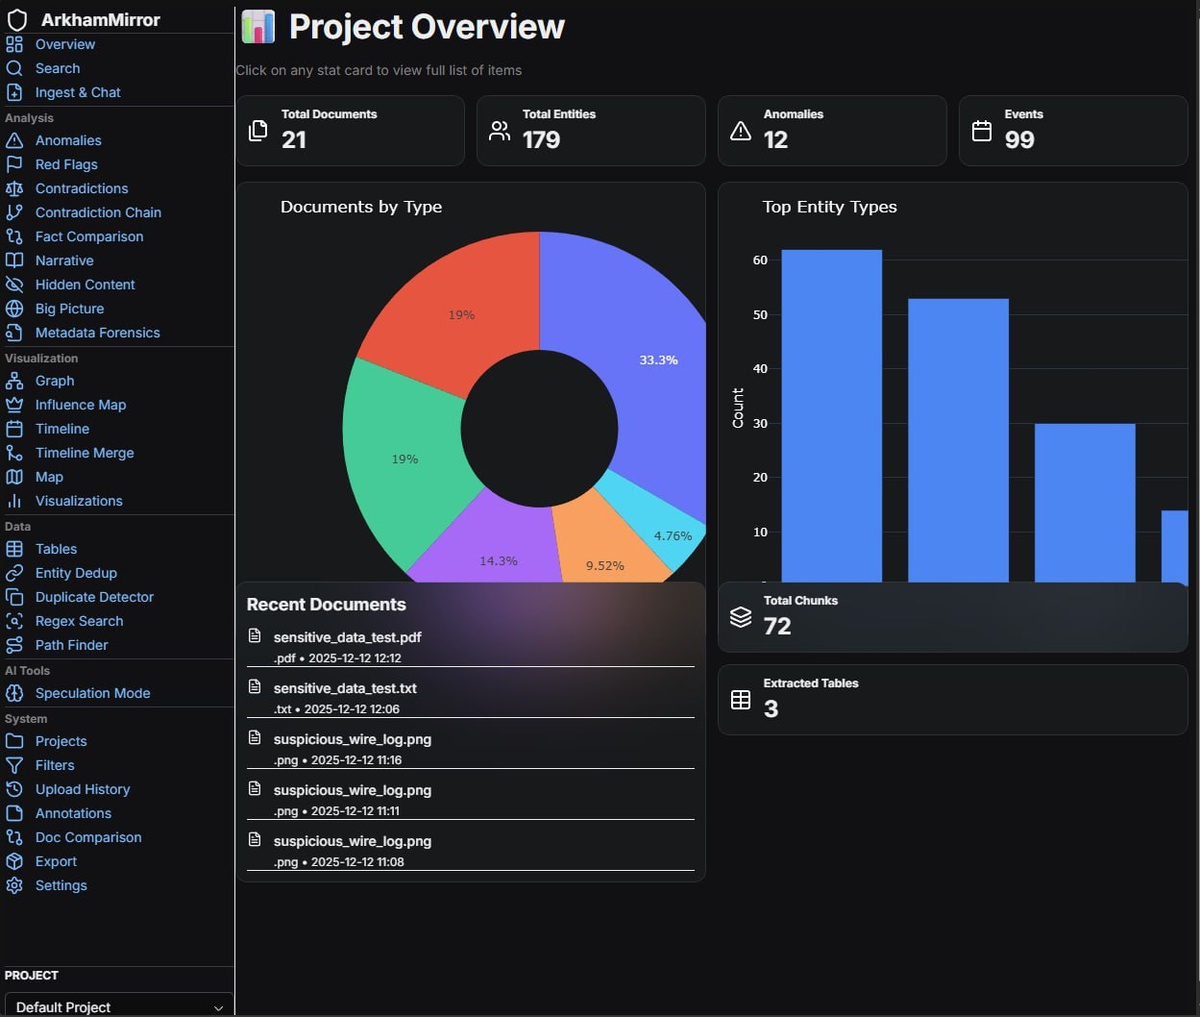Click the Upload History clock icon
The height and width of the screenshot is (1017, 1200).
(x=14, y=788)
